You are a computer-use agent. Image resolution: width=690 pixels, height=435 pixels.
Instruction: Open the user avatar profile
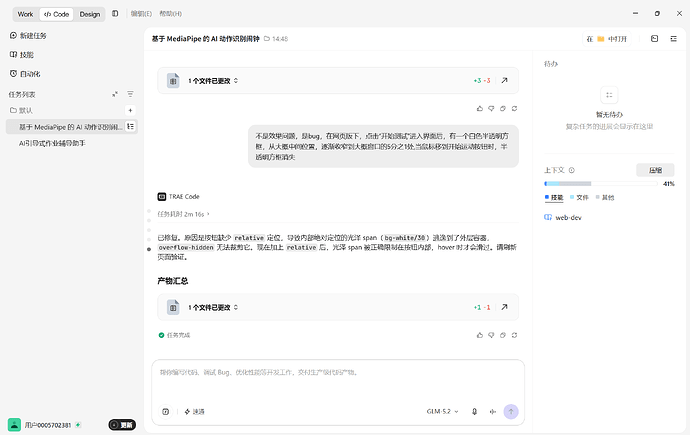coord(15,425)
